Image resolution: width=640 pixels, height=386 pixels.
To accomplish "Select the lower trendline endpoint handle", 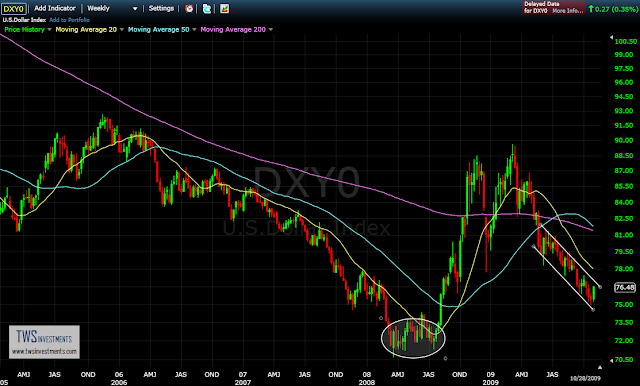I will [593, 310].
